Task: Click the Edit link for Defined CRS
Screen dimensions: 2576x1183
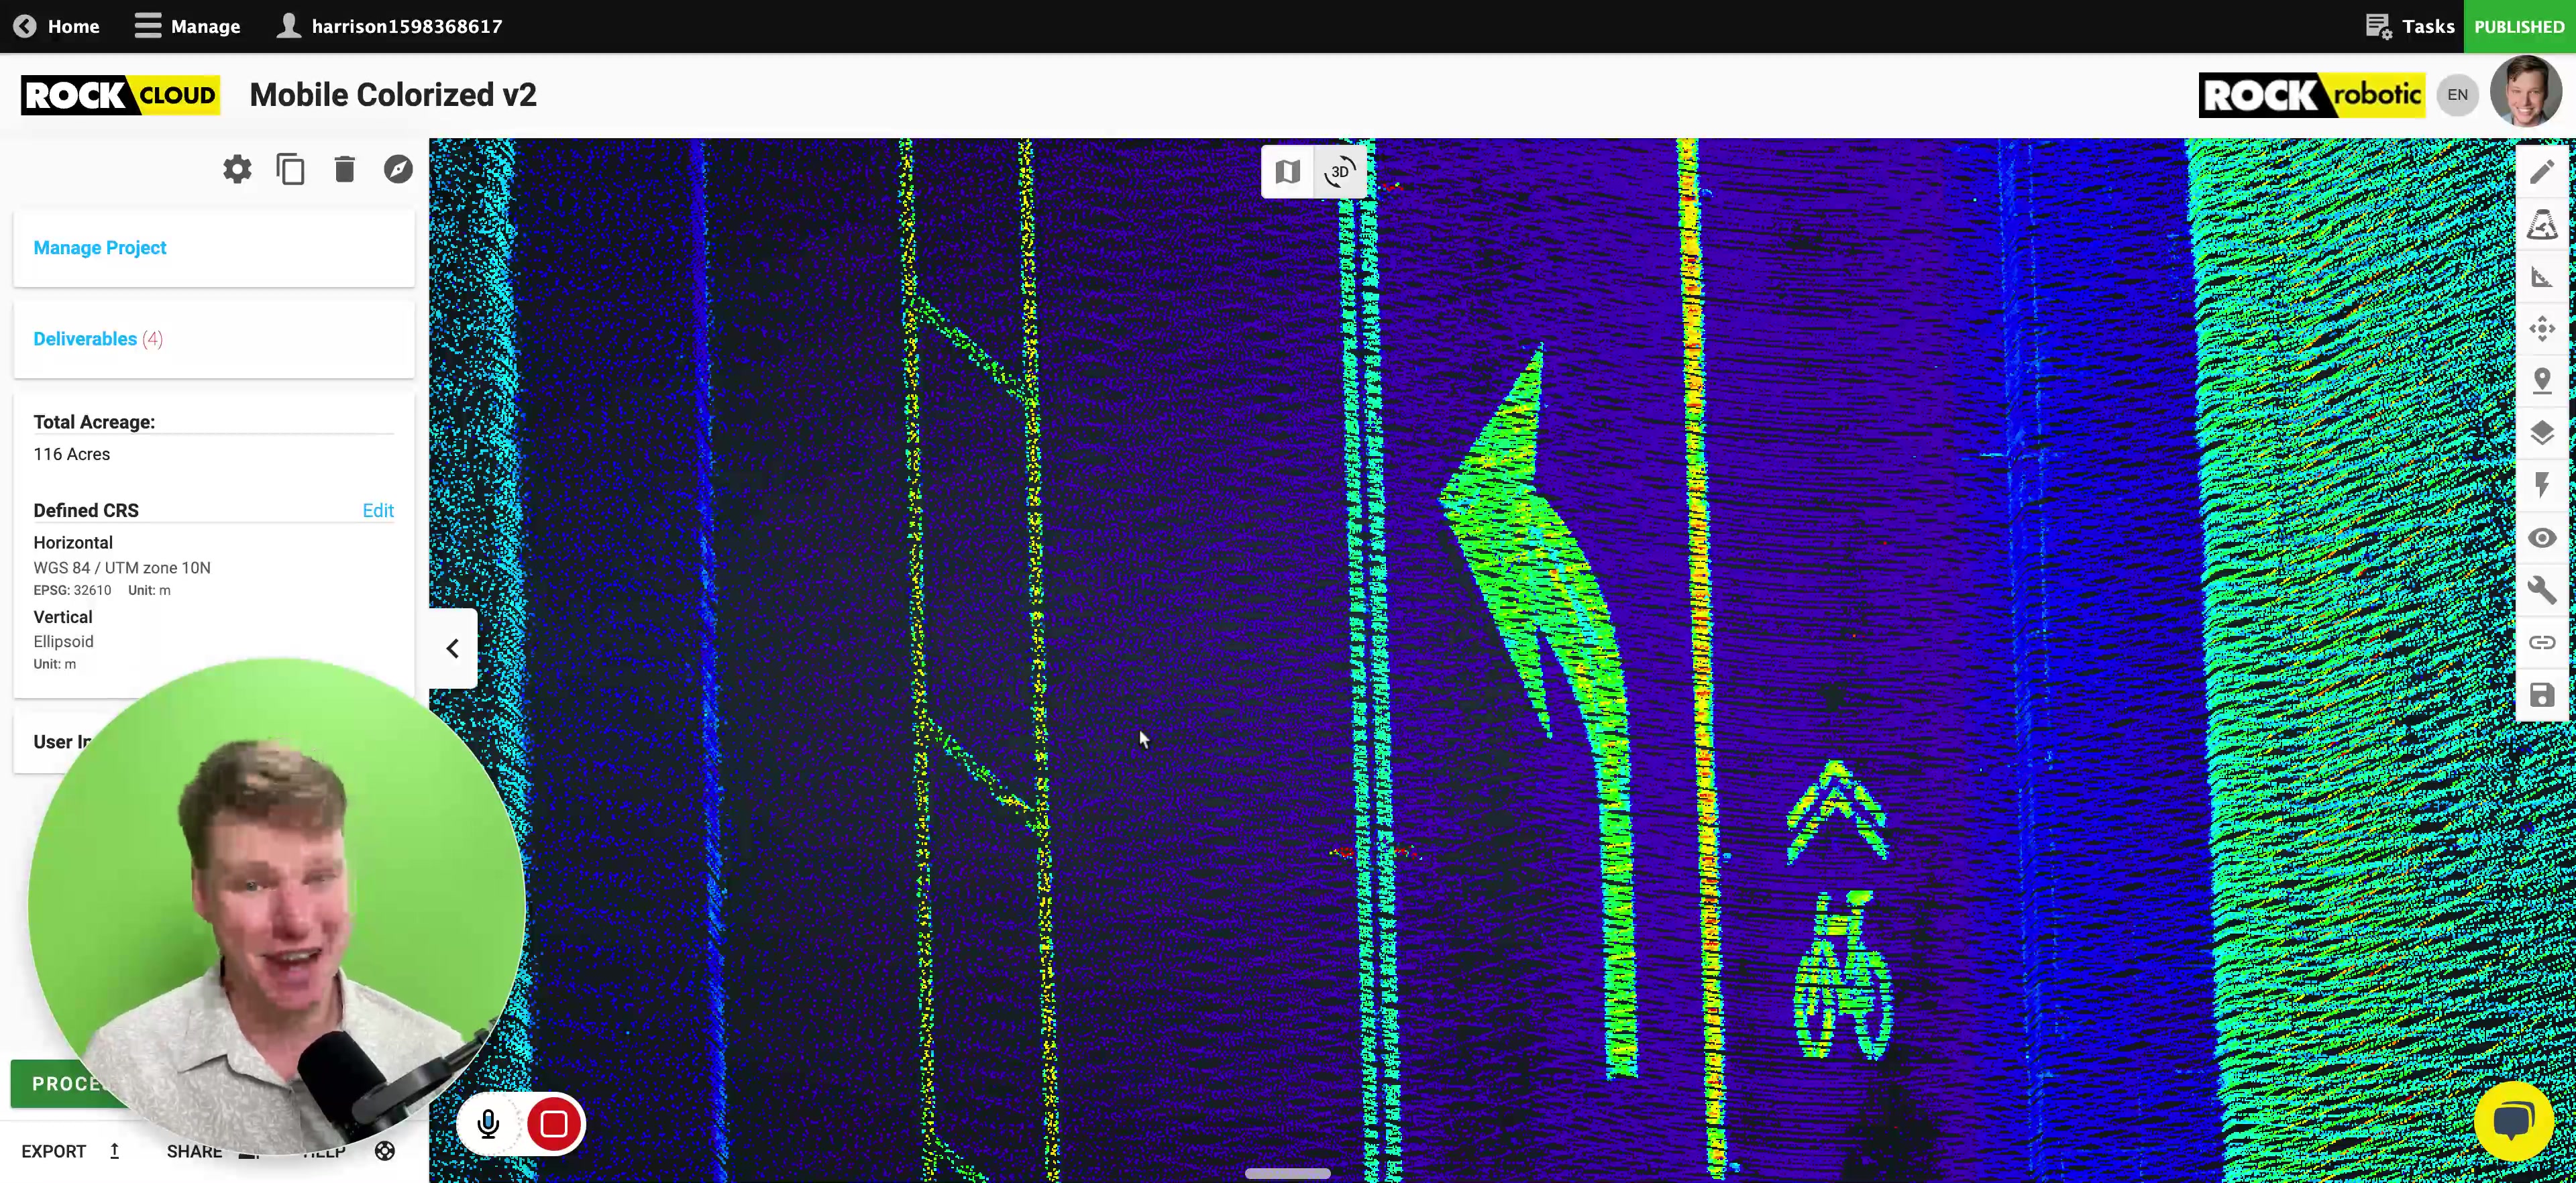Action: coord(377,510)
